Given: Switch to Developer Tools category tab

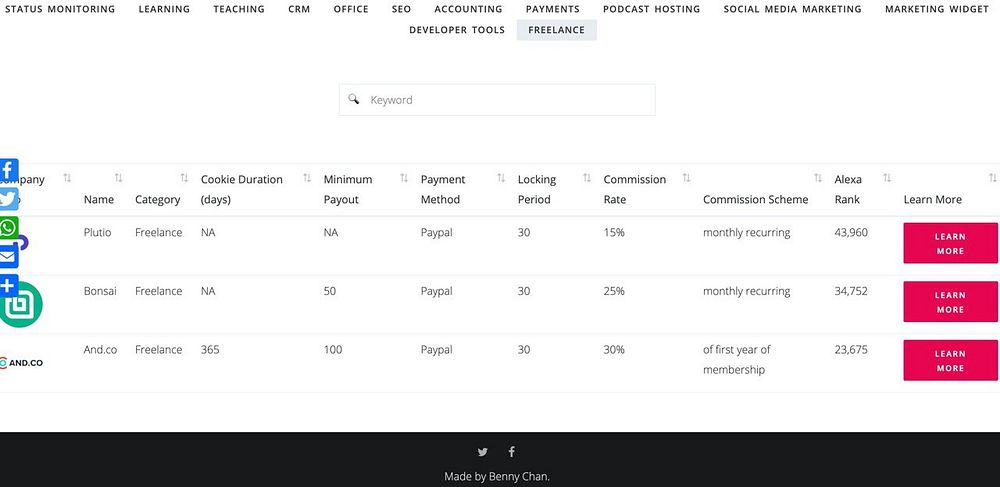Looking at the screenshot, I should click(x=457, y=30).
